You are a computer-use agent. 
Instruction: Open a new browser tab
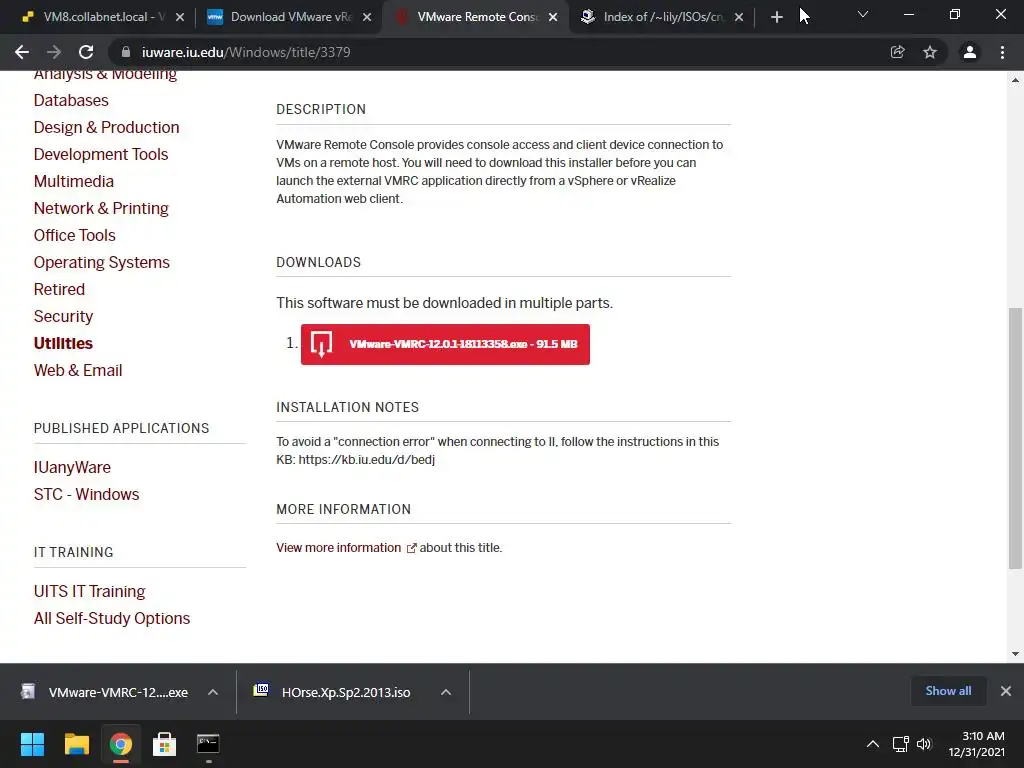pyautogui.click(x=776, y=17)
